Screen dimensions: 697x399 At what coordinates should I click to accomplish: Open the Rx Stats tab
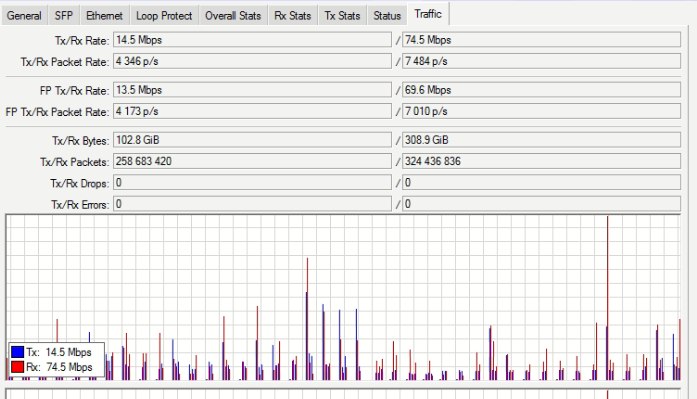click(x=292, y=16)
